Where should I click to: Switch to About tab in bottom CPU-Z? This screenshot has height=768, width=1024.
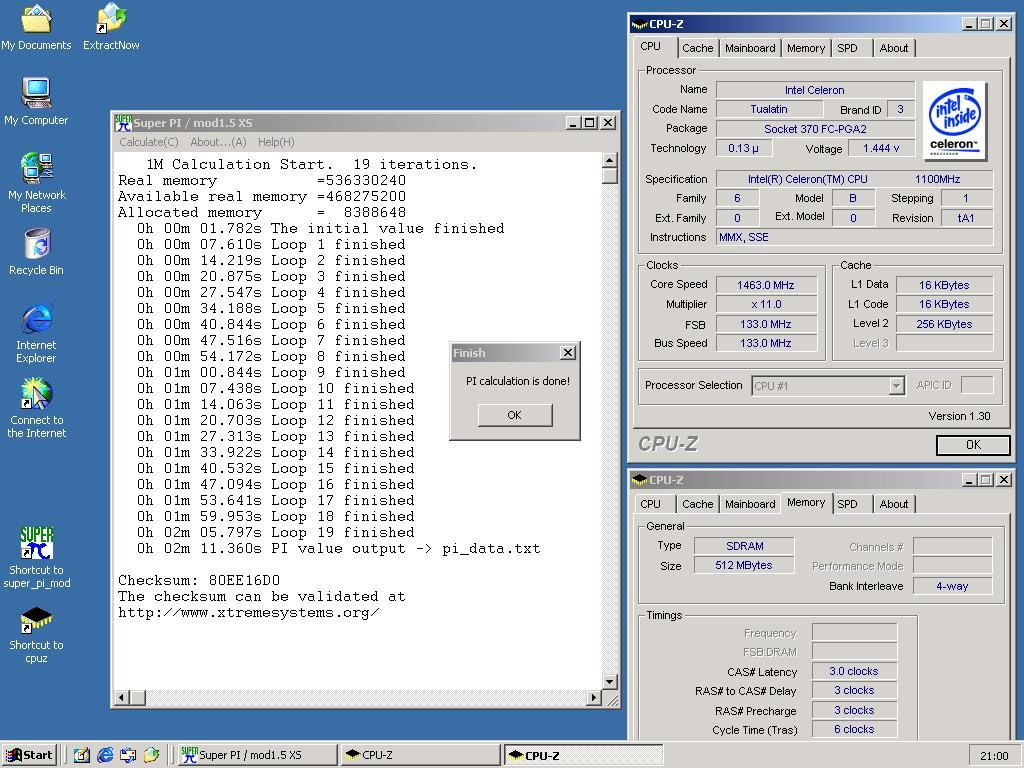click(893, 504)
